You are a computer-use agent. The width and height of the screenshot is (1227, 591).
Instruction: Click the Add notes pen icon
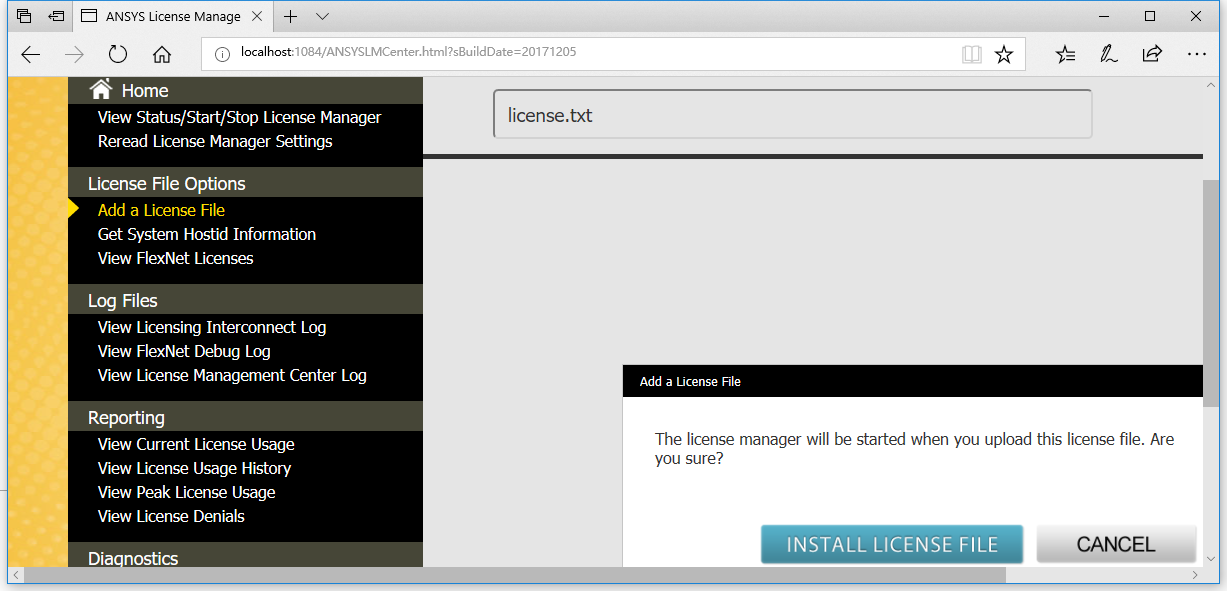point(1109,54)
